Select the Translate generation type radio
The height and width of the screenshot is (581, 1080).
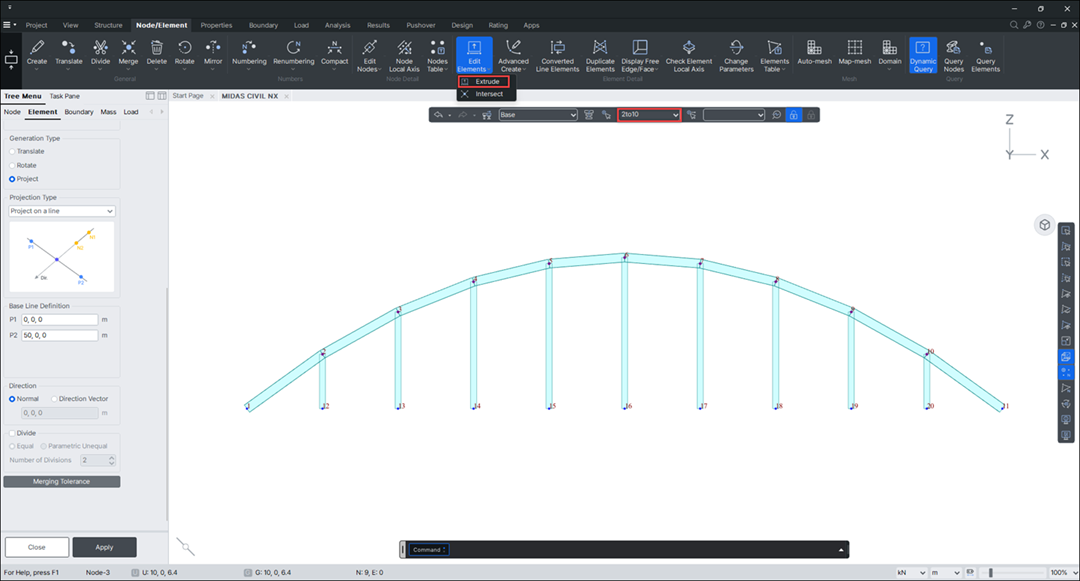pos(12,151)
